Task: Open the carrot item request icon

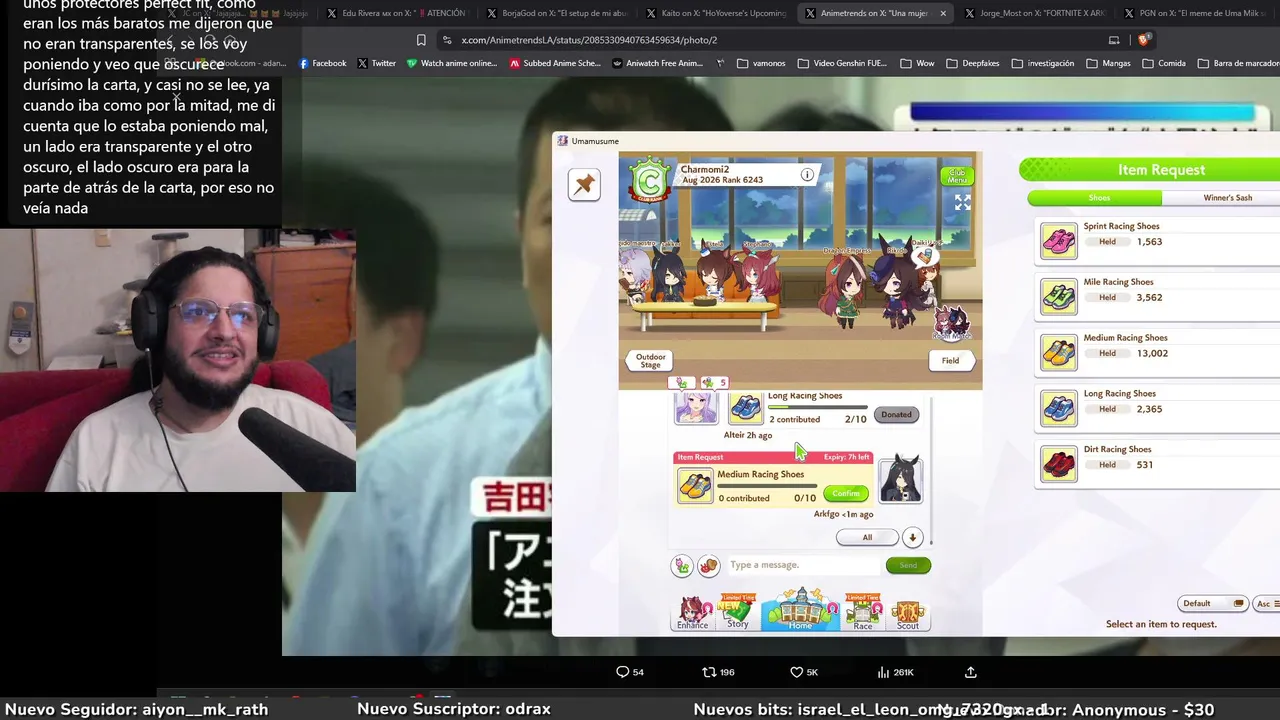Action: click(x=681, y=566)
